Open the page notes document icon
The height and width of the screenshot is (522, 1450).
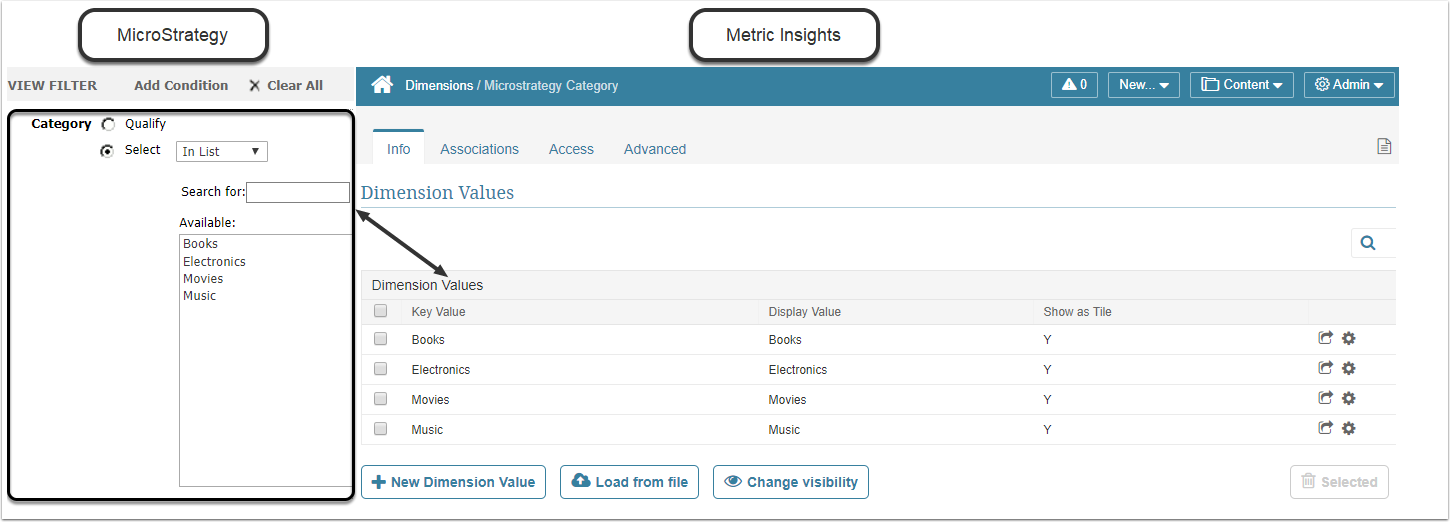tap(1384, 146)
